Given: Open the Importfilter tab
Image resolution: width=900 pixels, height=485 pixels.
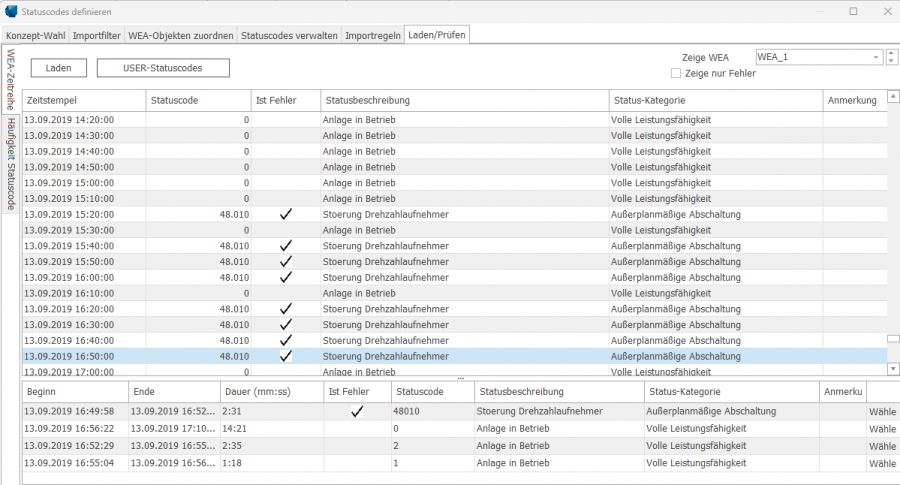Looking at the screenshot, I should (x=96, y=36).
